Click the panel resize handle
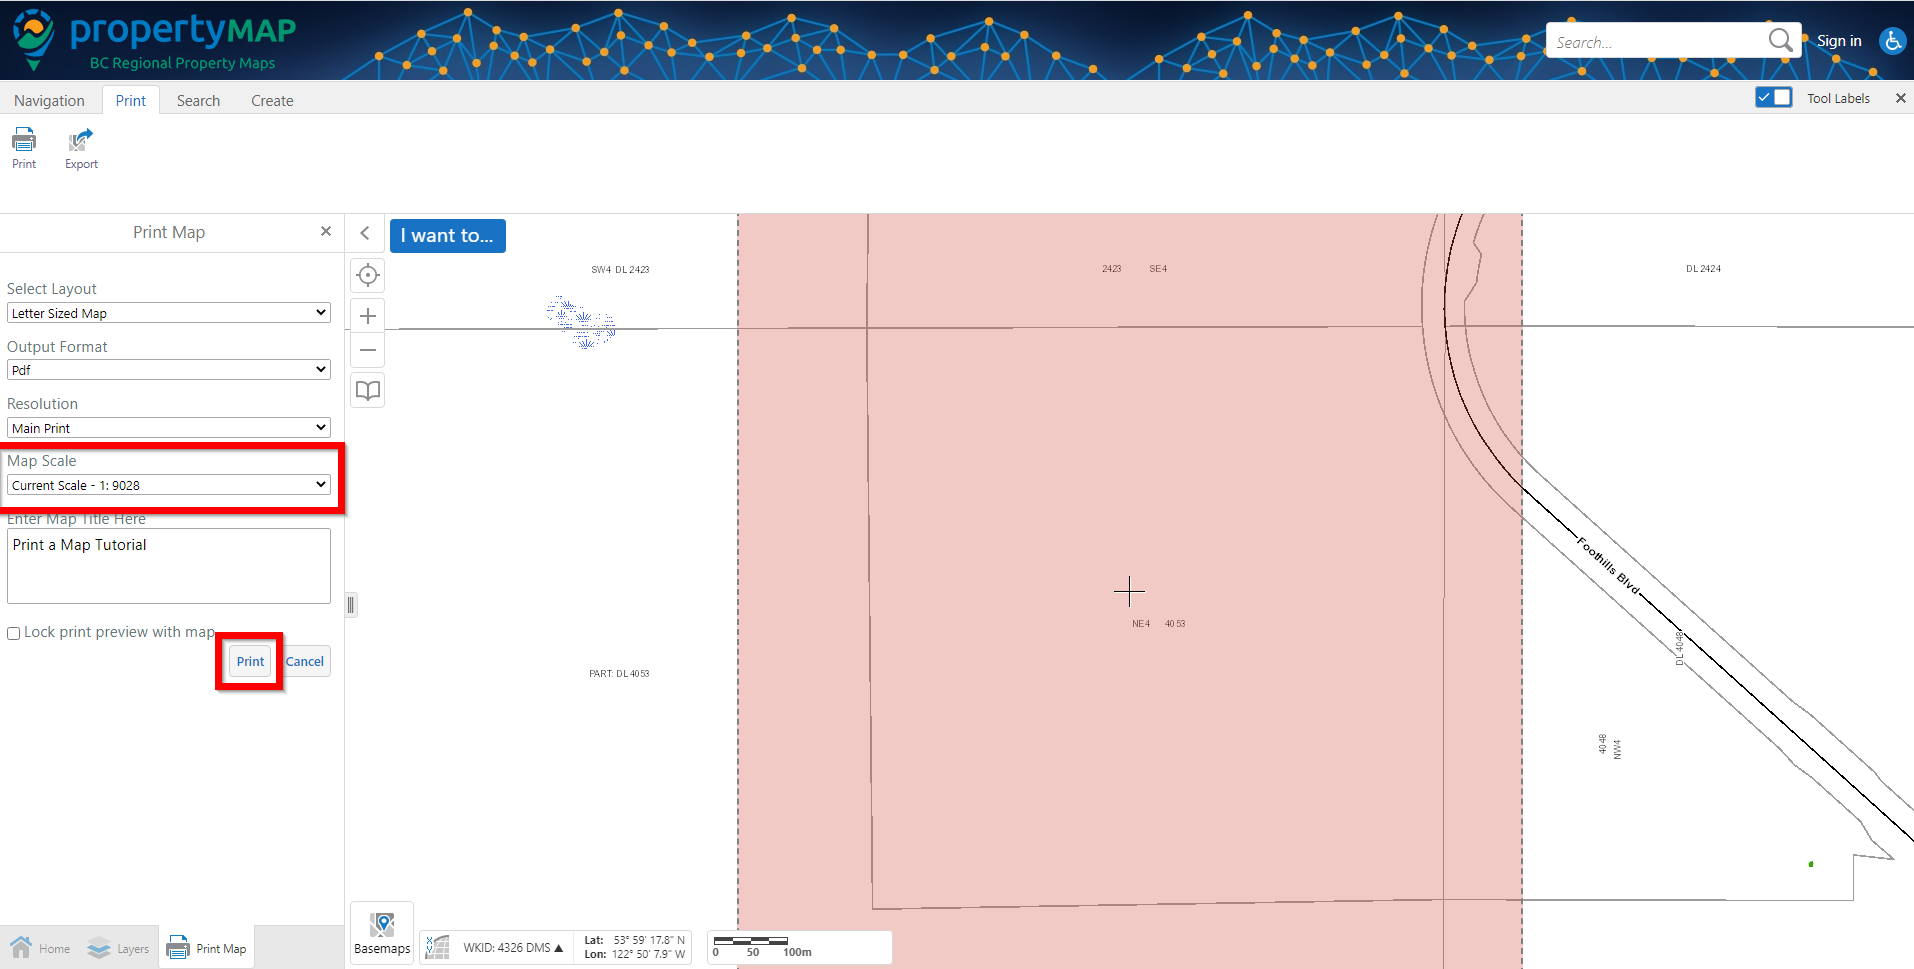 351,605
